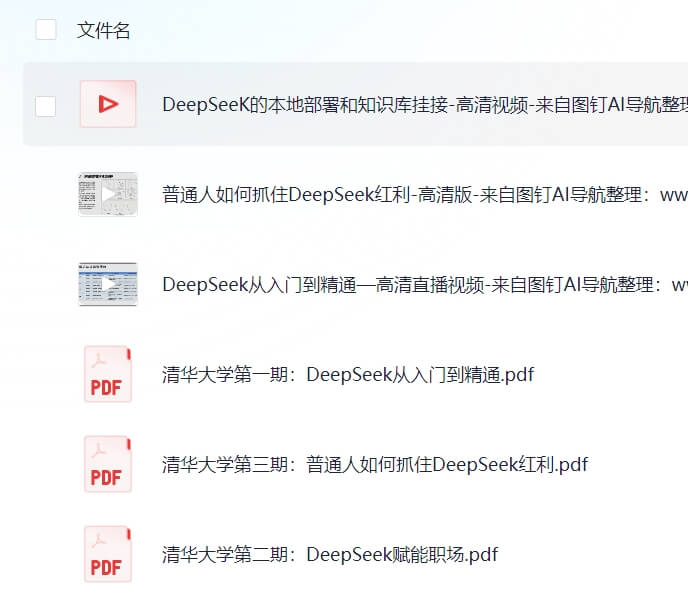Tick the checkbox for DeepSeeK的本地部署 video row
The image size is (688, 606).
pos(46,107)
